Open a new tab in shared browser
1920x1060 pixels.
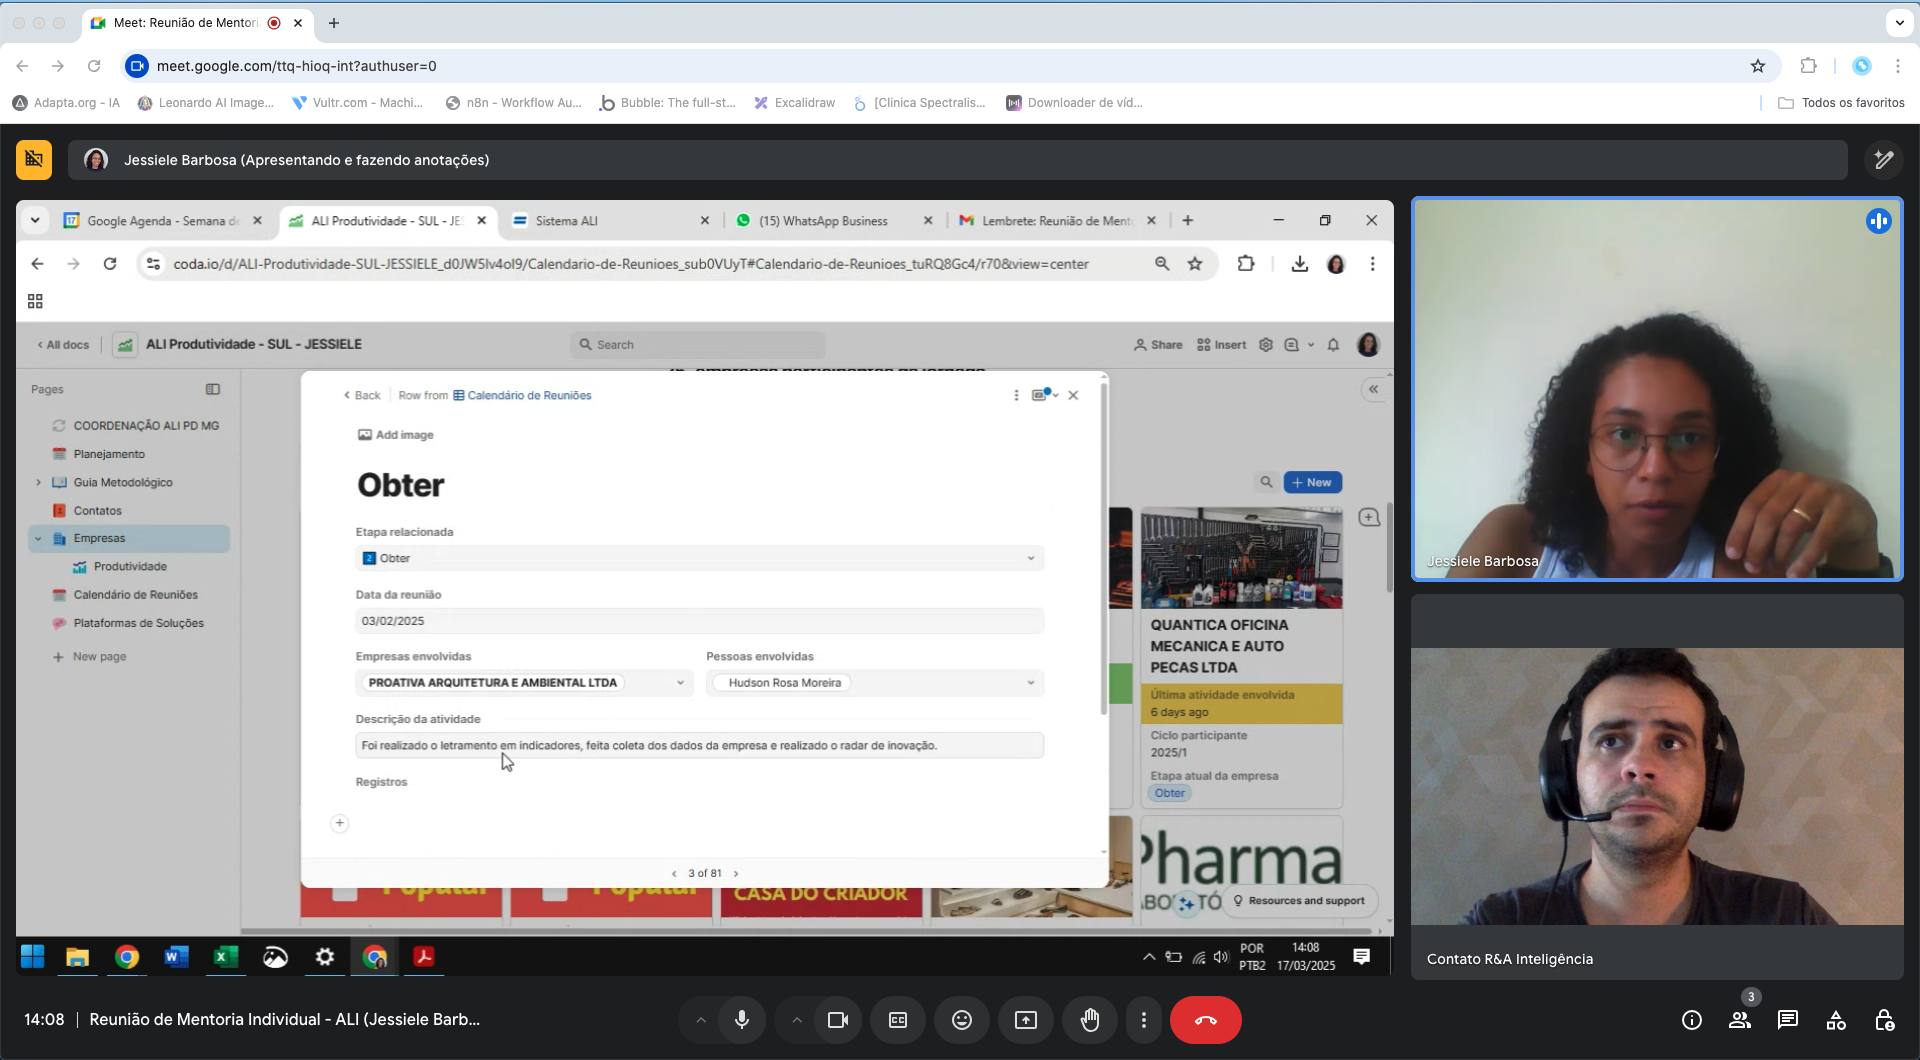[1188, 221]
